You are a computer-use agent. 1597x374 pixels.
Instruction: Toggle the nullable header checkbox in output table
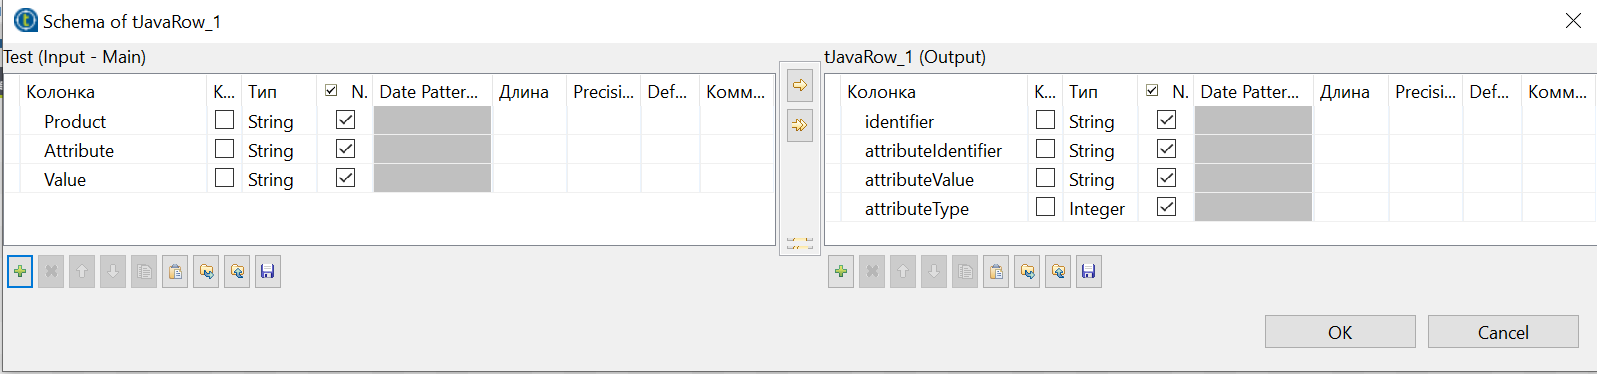pyautogui.click(x=1152, y=91)
